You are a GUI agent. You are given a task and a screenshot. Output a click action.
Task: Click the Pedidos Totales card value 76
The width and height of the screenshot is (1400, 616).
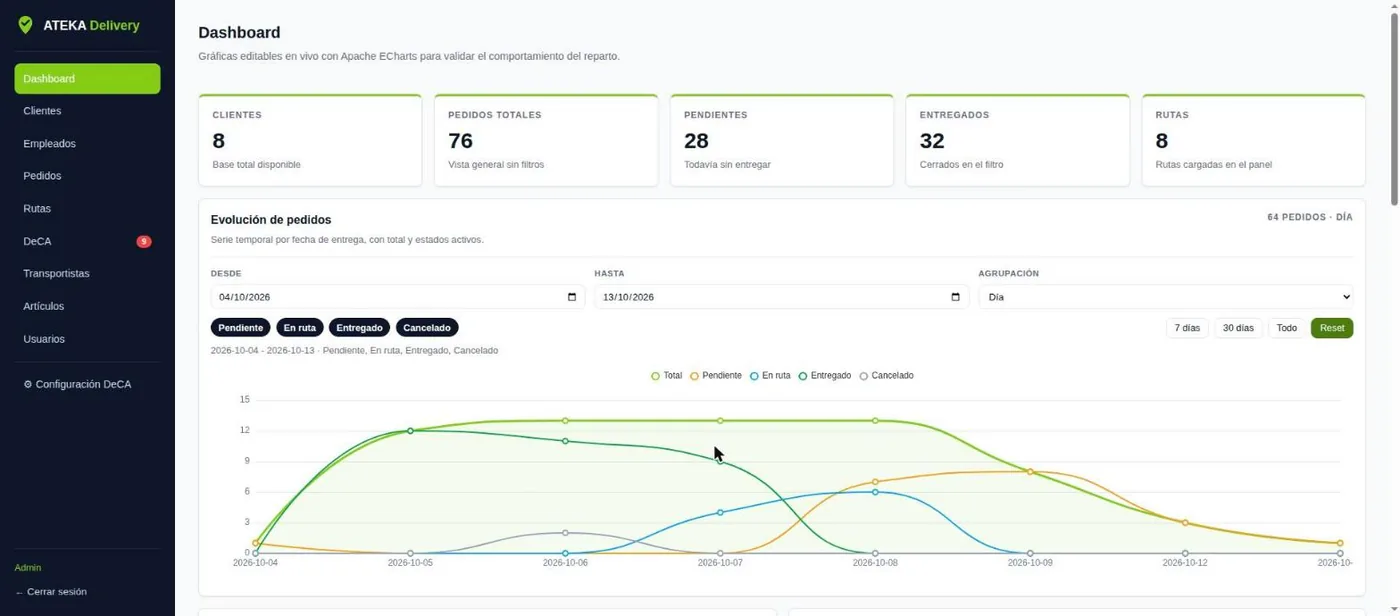point(461,141)
